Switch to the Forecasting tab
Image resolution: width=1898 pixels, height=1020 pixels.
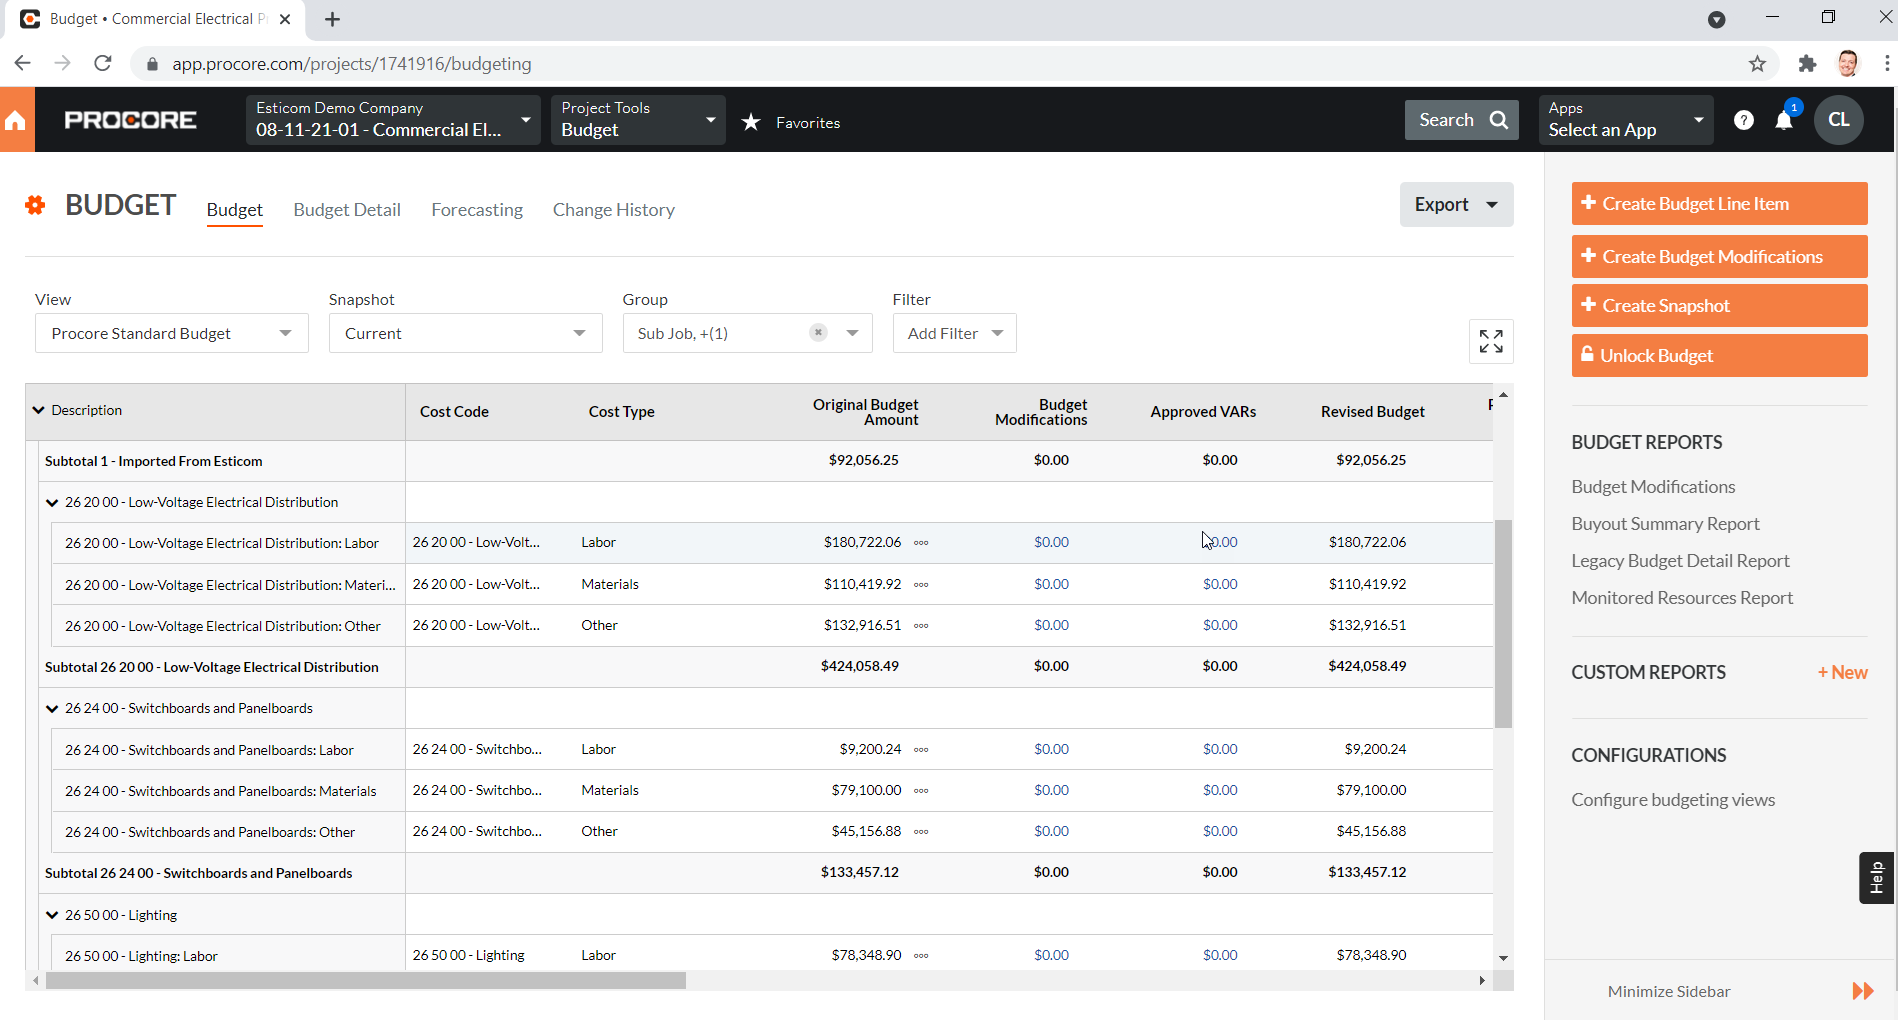click(477, 210)
